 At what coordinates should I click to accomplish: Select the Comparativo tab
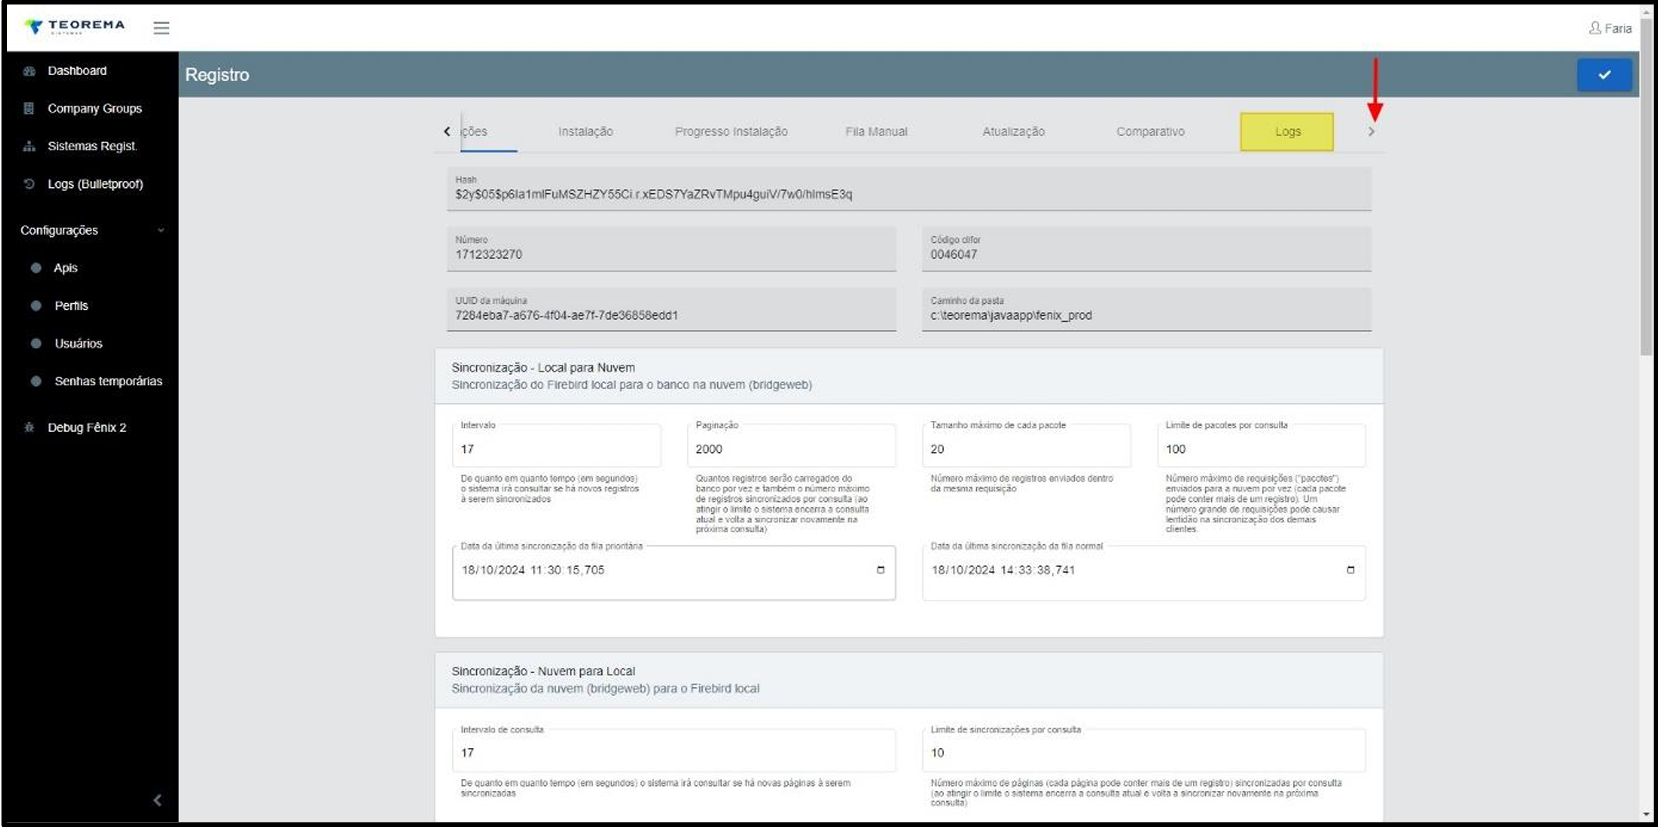pyautogui.click(x=1150, y=131)
